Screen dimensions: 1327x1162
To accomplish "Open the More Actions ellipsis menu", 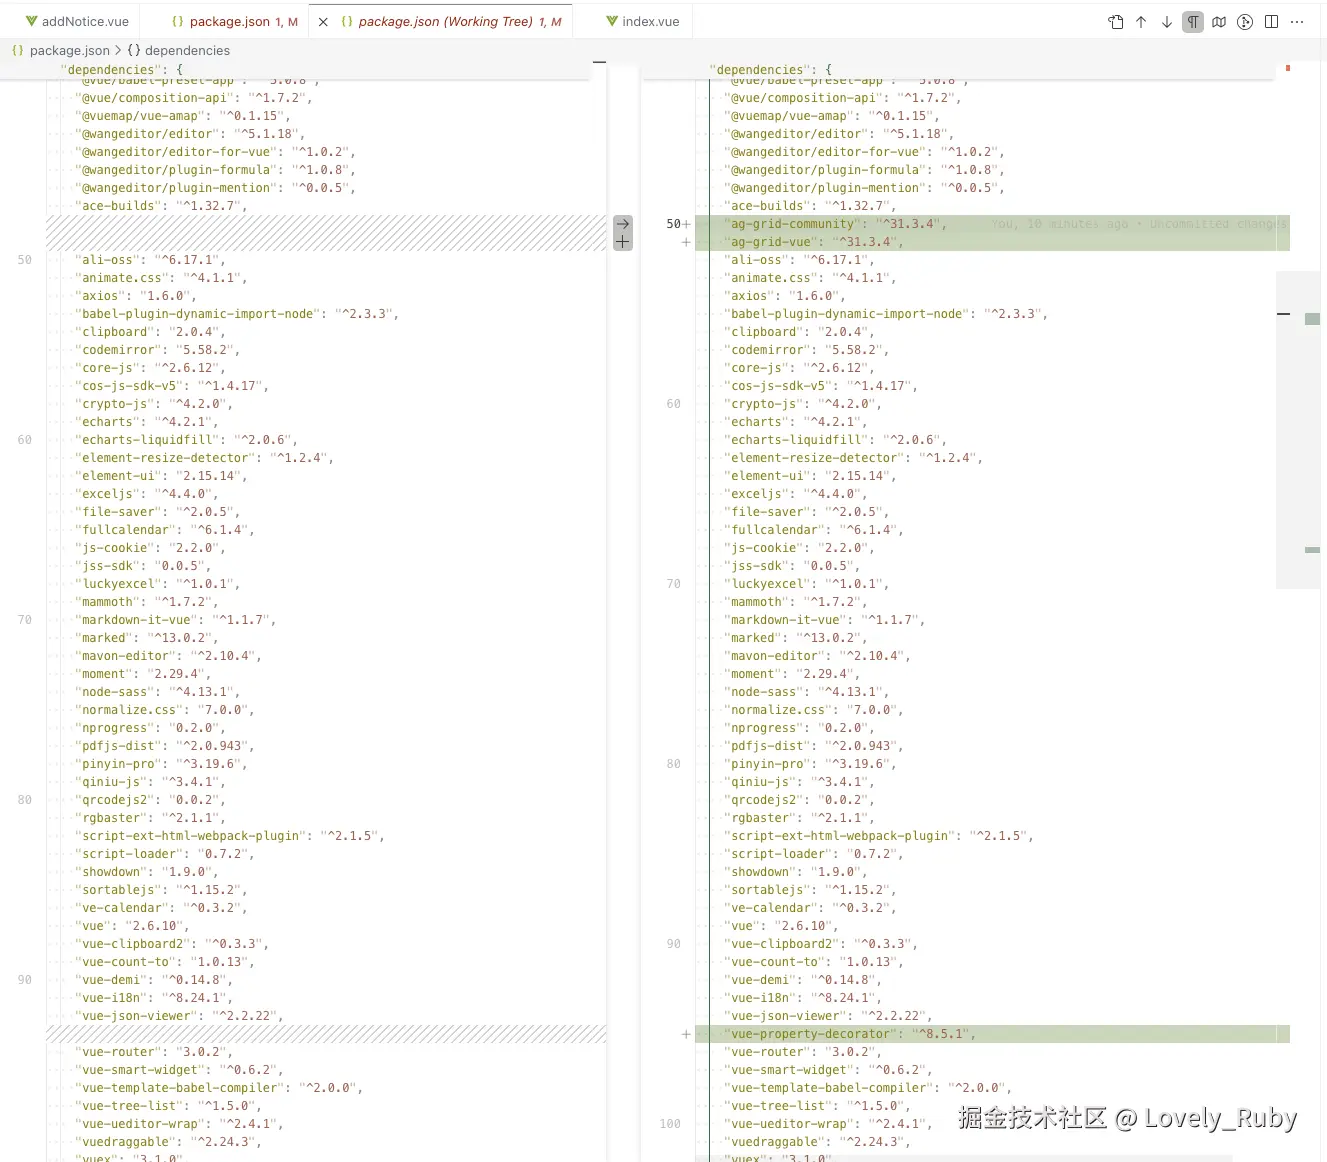I will 1297,22.
